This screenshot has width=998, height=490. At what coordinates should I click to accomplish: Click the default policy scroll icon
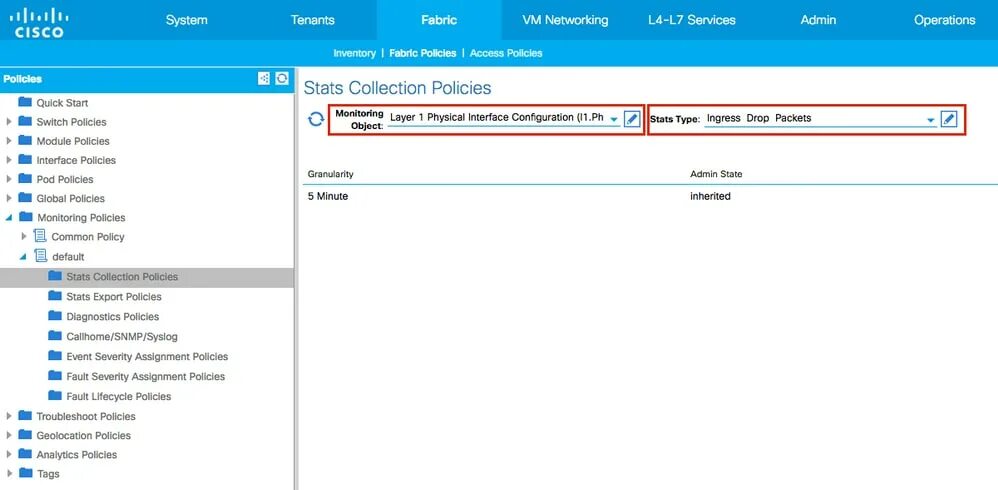(x=41, y=256)
